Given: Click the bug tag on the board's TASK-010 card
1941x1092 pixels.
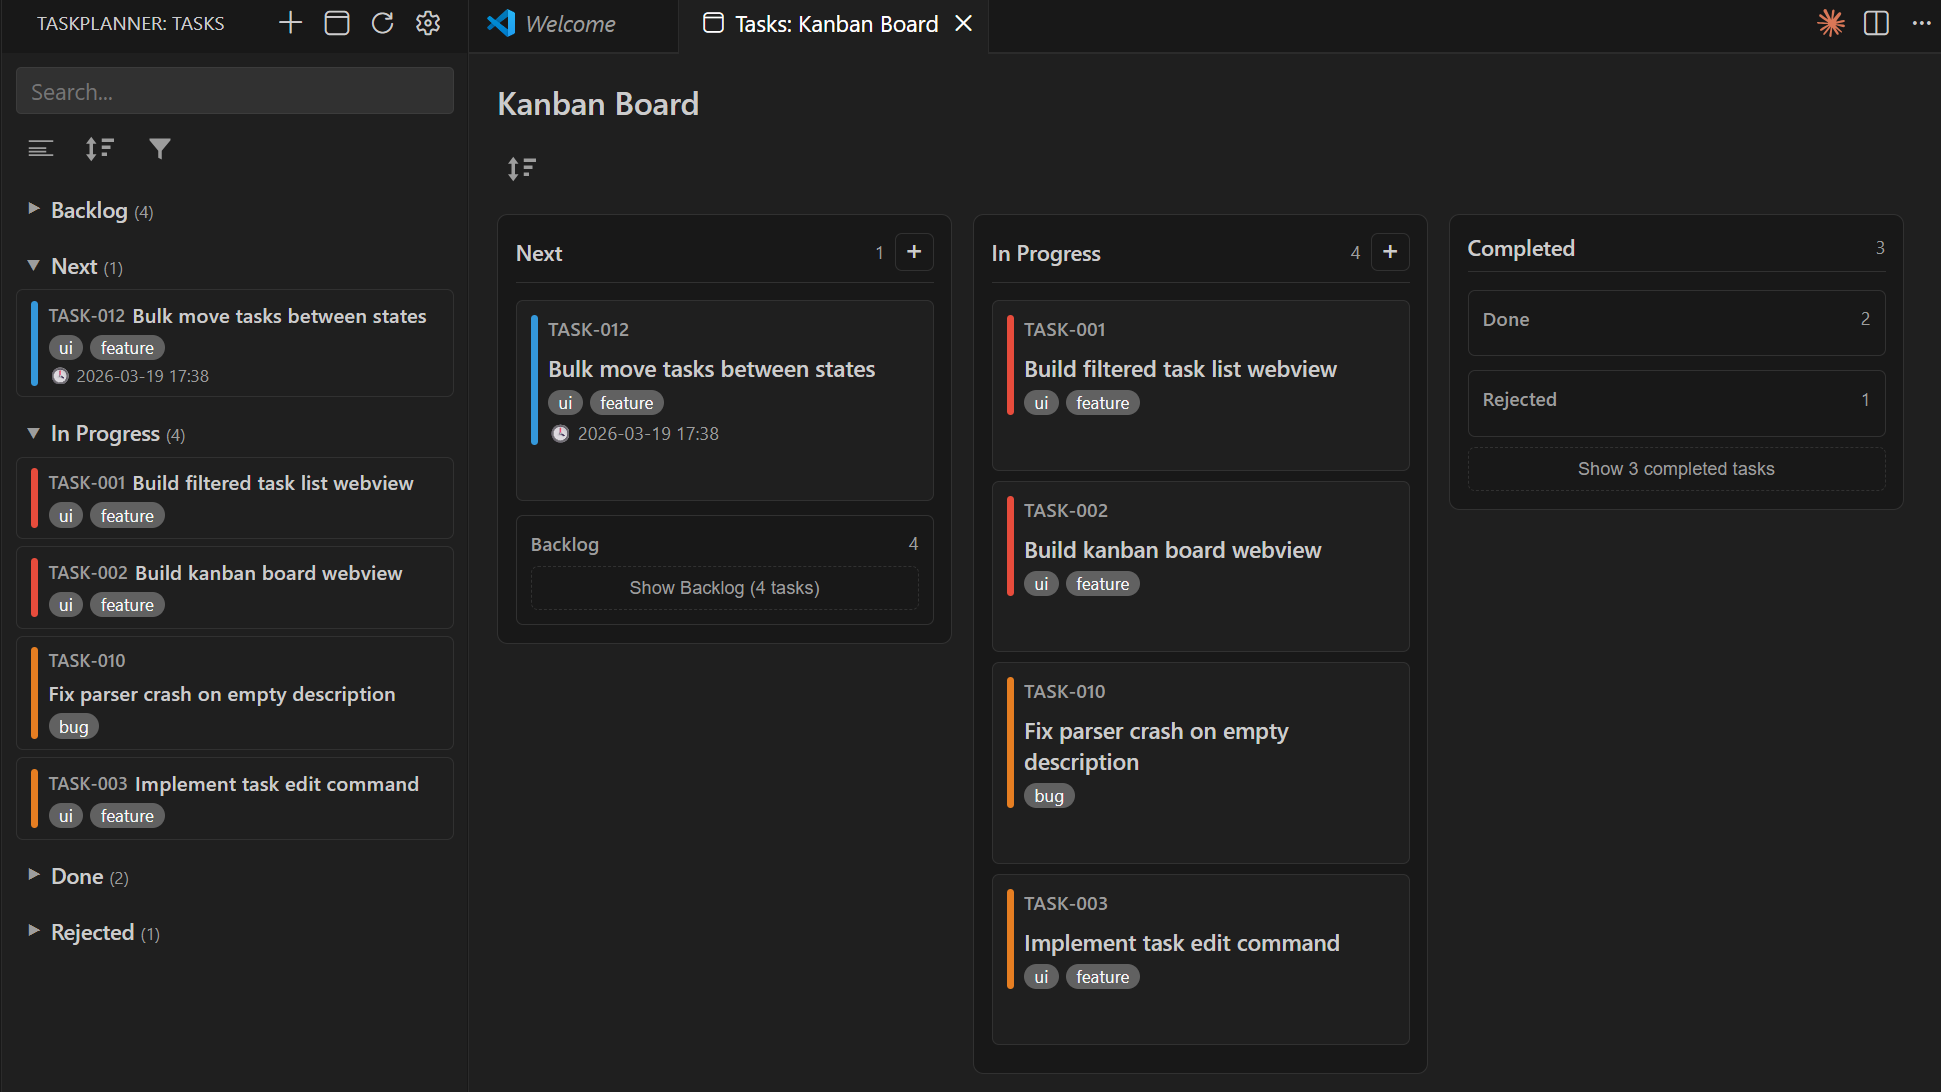Looking at the screenshot, I should pos(1049,796).
